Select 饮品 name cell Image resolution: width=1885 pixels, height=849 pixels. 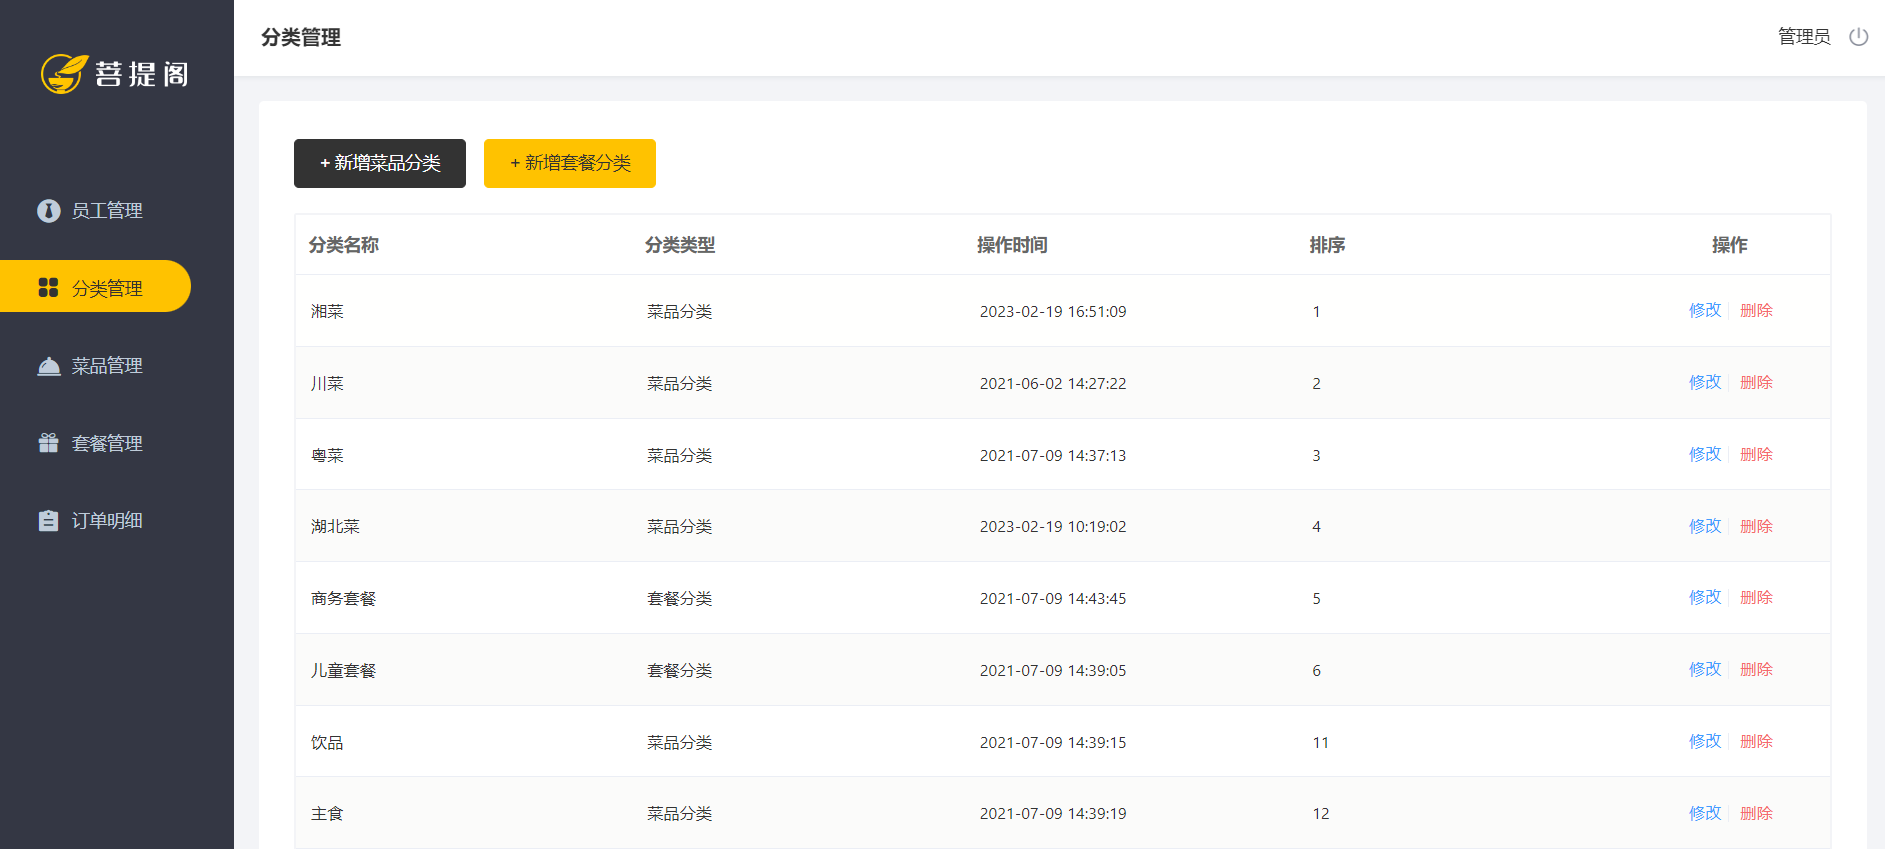point(327,743)
